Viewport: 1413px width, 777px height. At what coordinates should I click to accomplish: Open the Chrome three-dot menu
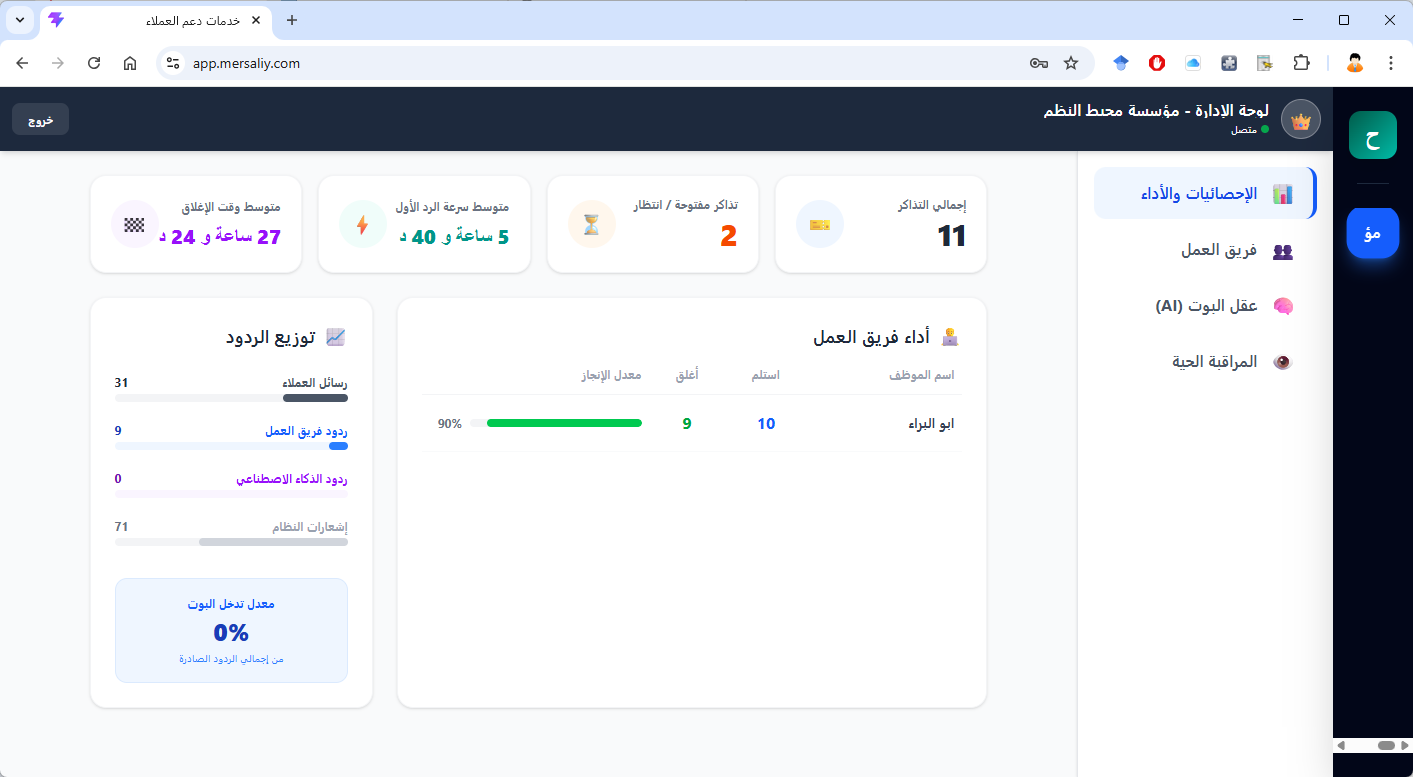coord(1392,62)
